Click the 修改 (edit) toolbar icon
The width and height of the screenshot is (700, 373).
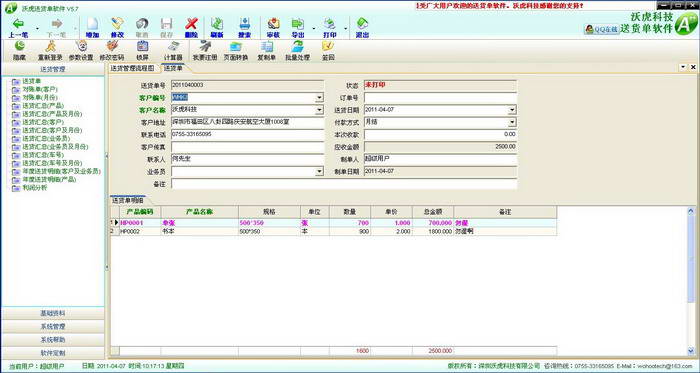point(117,28)
